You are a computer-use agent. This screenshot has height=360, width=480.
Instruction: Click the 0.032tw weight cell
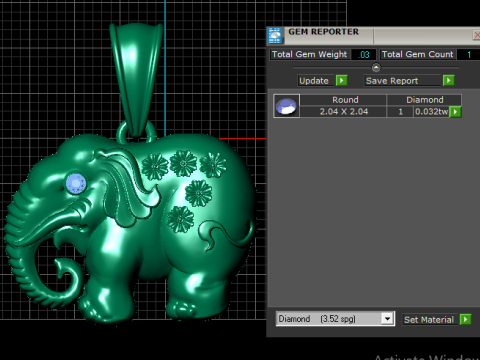[432, 112]
